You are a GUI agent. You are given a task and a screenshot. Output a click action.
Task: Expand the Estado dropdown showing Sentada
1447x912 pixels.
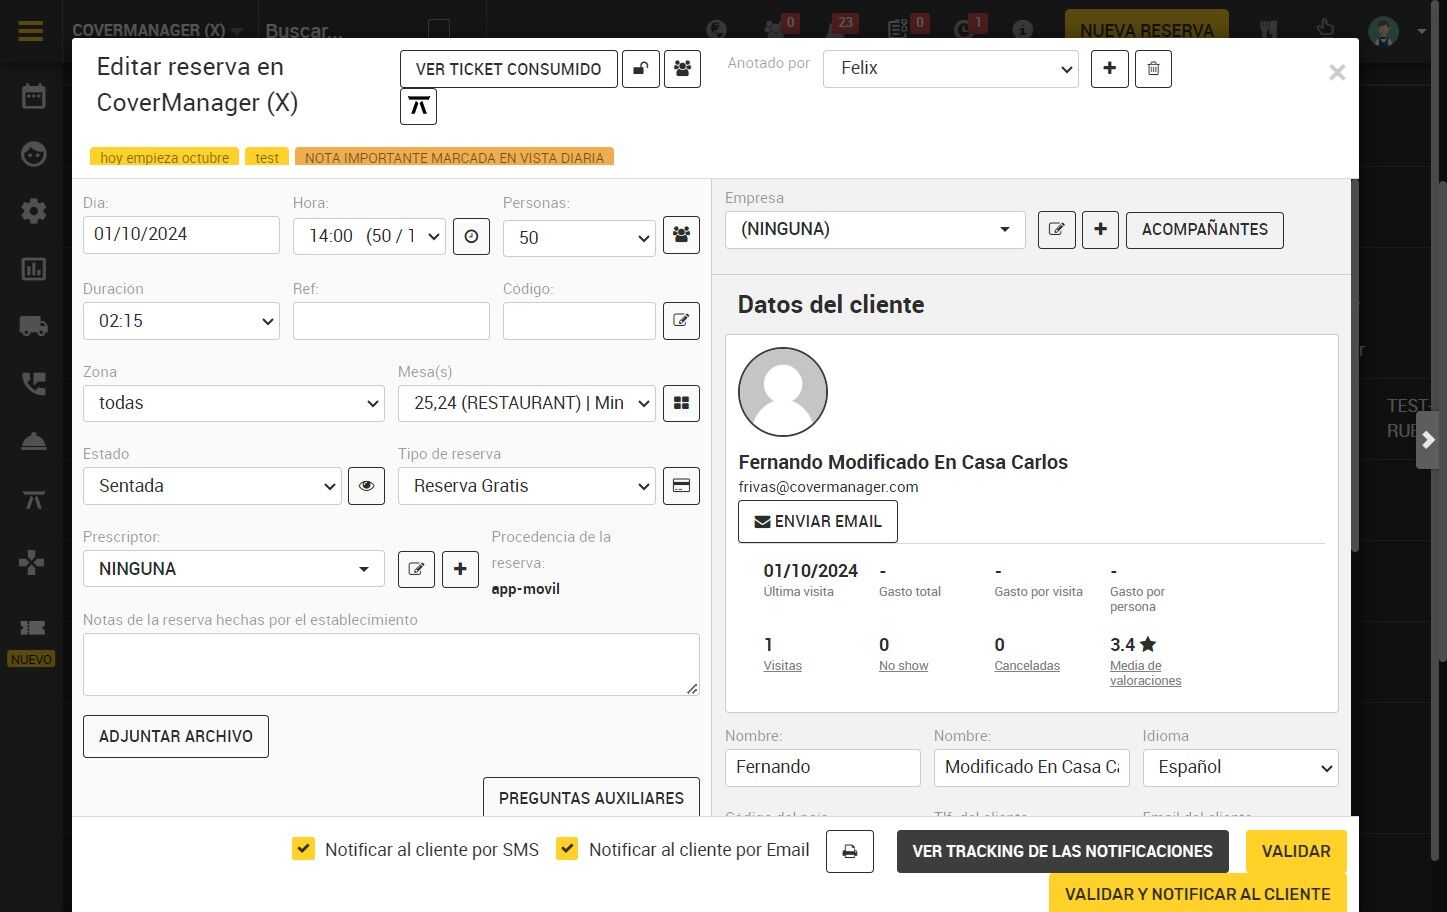(212, 486)
